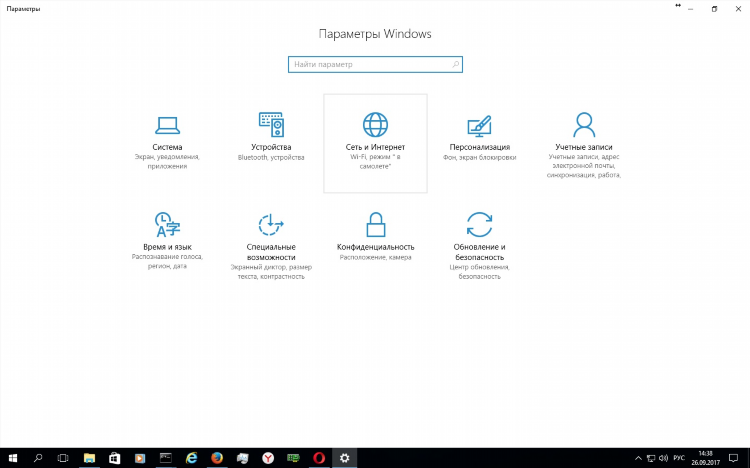Open Сеть и Интернет settings

click(x=375, y=143)
